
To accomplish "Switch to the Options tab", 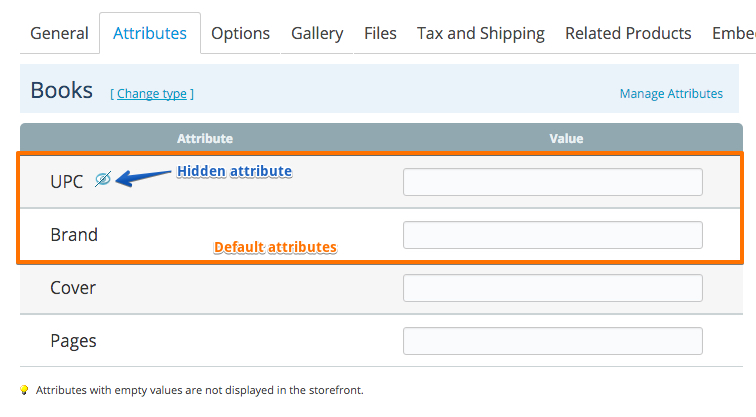I will tap(241, 33).
